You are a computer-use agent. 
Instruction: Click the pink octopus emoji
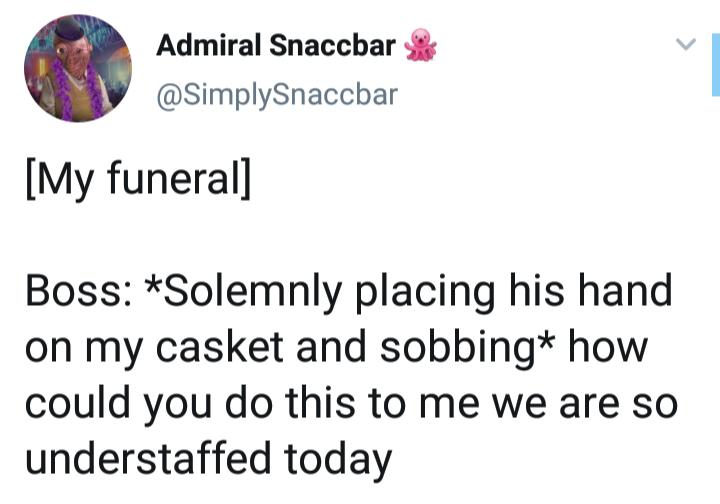coord(420,45)
